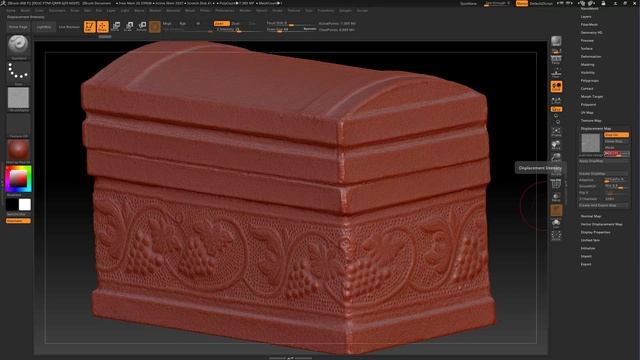The height and width of the screenshot is (360, 640).
Task: Select the white color swatch
Action: pyautogui.click(x=25, y=204)
